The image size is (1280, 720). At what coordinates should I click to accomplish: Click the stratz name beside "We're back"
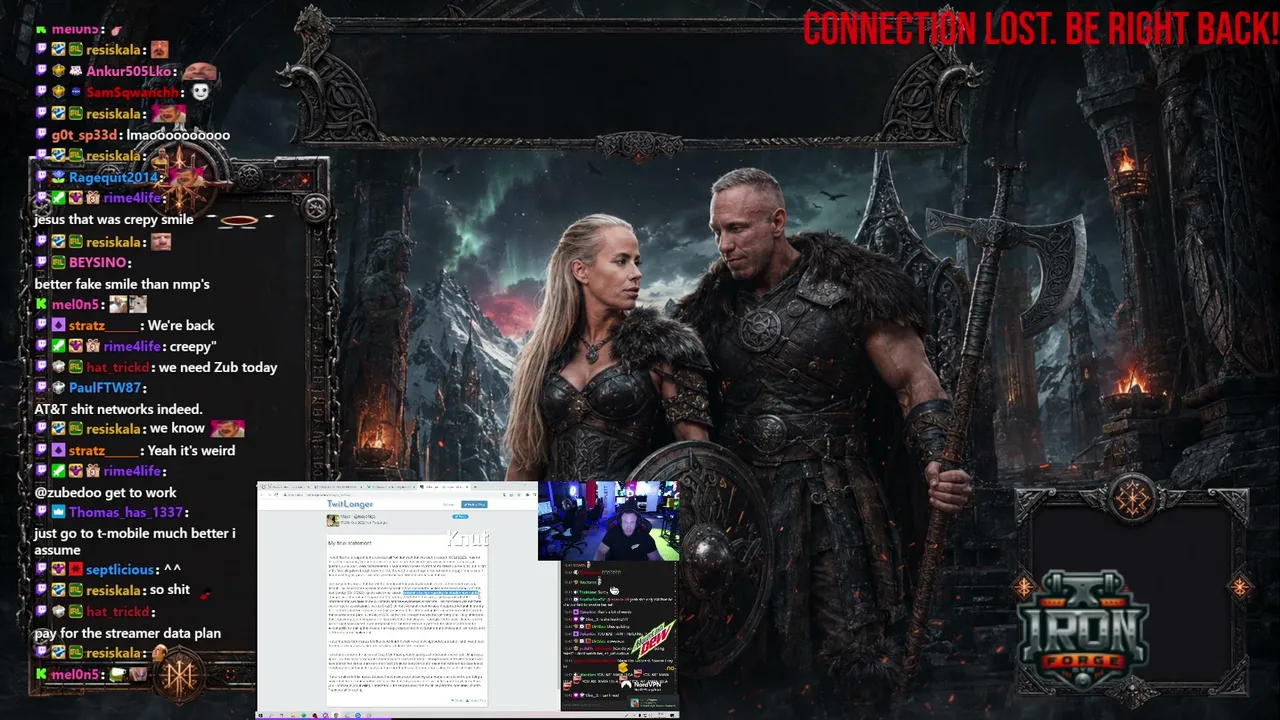(102, 325)
